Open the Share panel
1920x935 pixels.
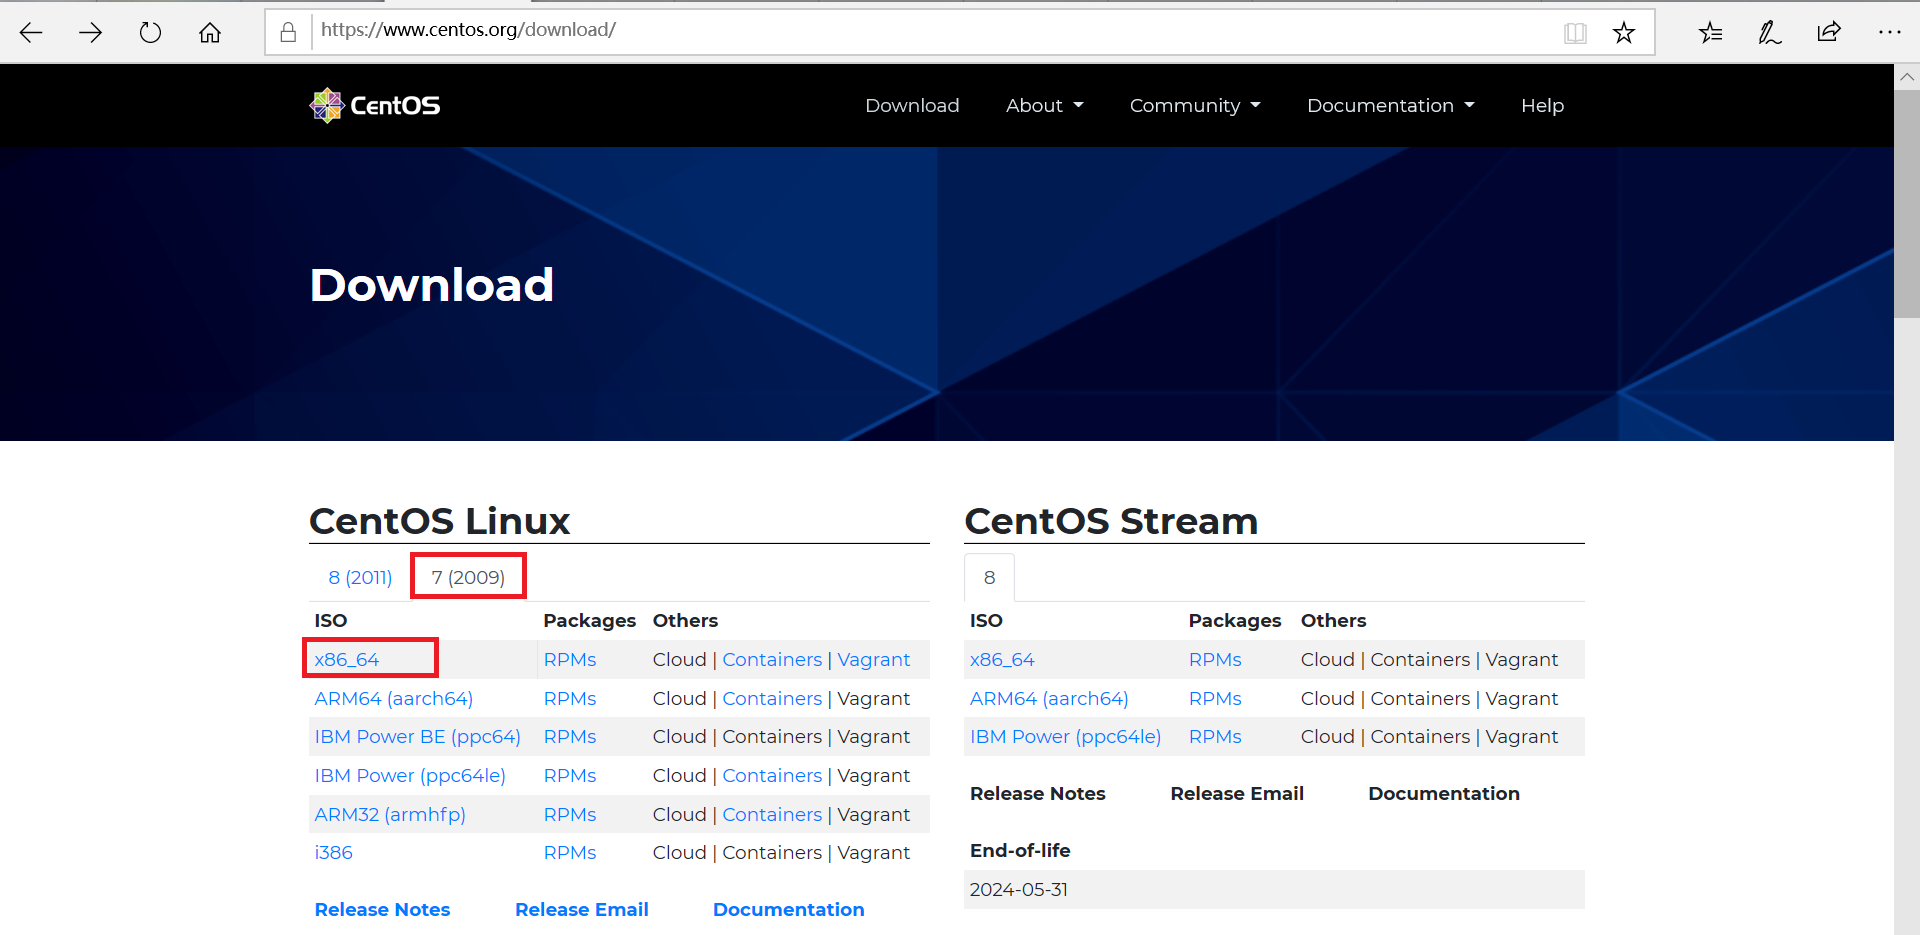coord(1828,31)
